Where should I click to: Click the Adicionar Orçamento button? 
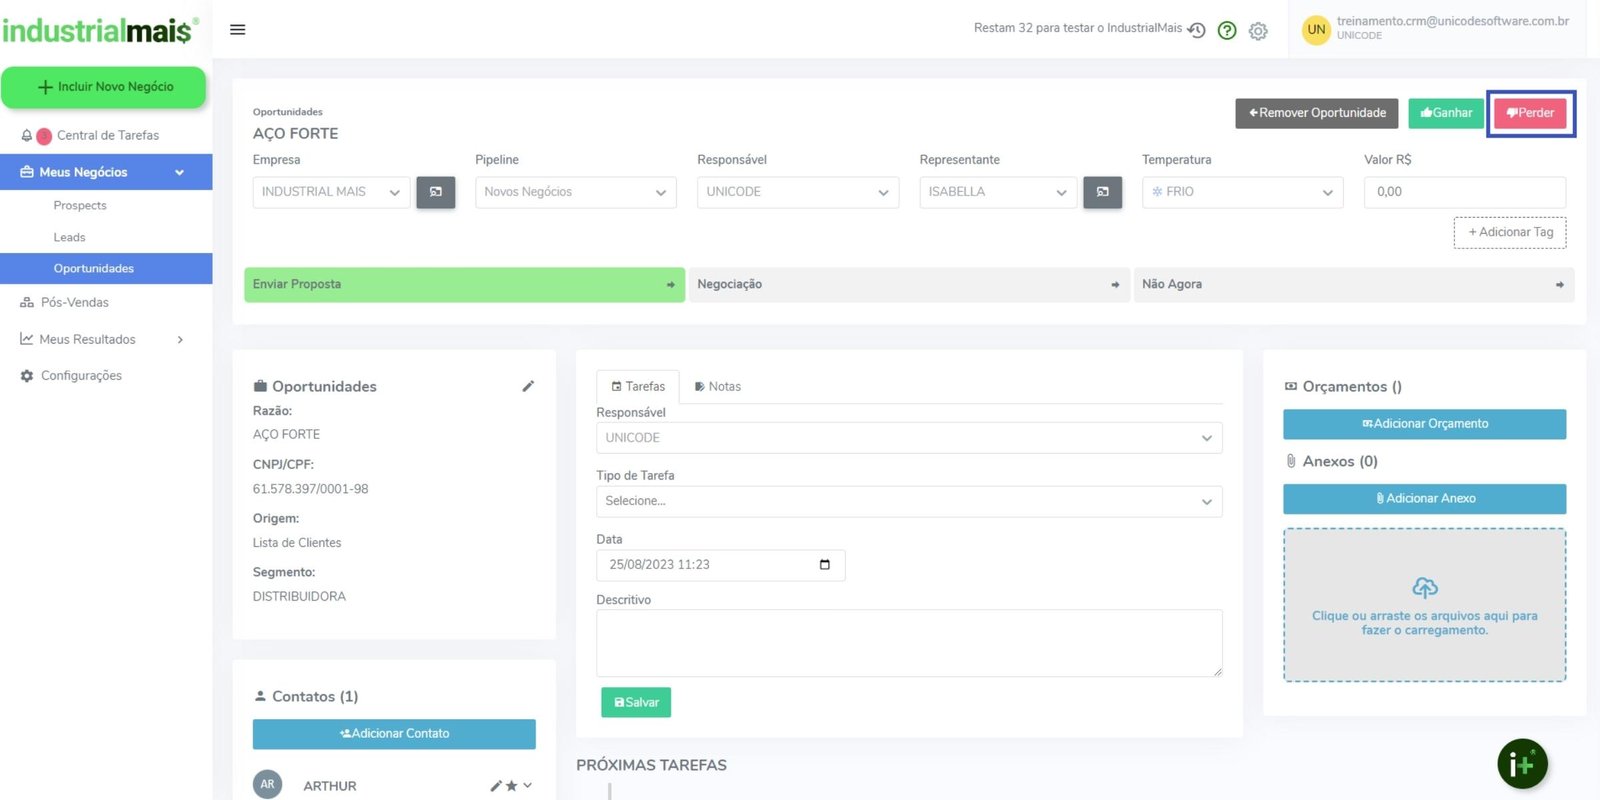pos(1424,424)
